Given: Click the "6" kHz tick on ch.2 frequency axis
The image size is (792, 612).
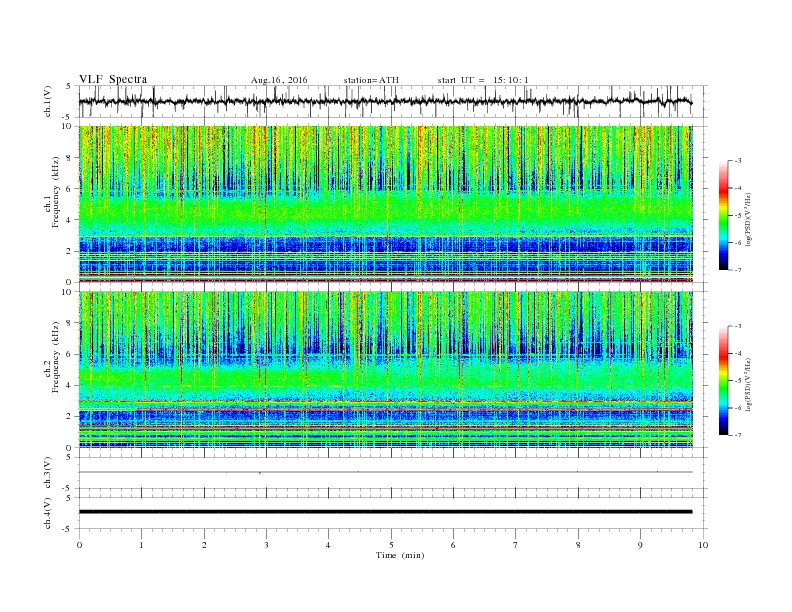Looking at the screenshot, I should coord(70,354).
